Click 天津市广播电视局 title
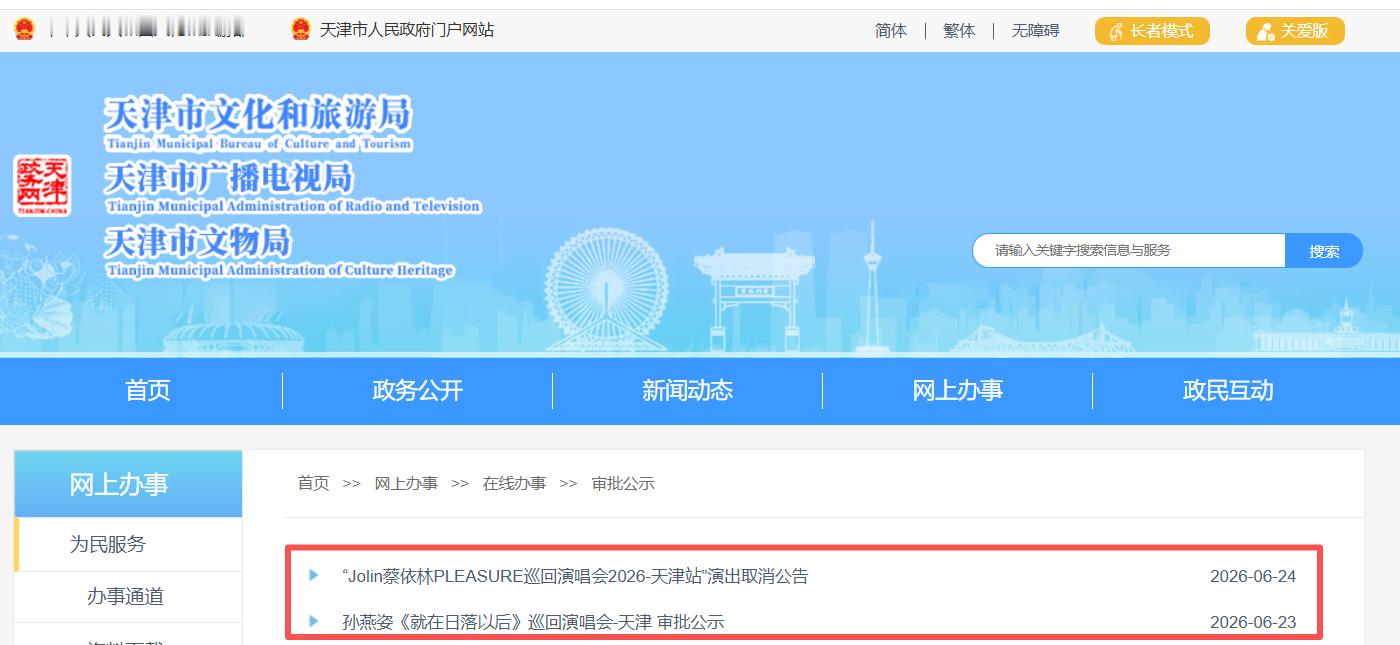Image resolution: width=1400 pixels, height=645 pixels. tap(229, 179)
